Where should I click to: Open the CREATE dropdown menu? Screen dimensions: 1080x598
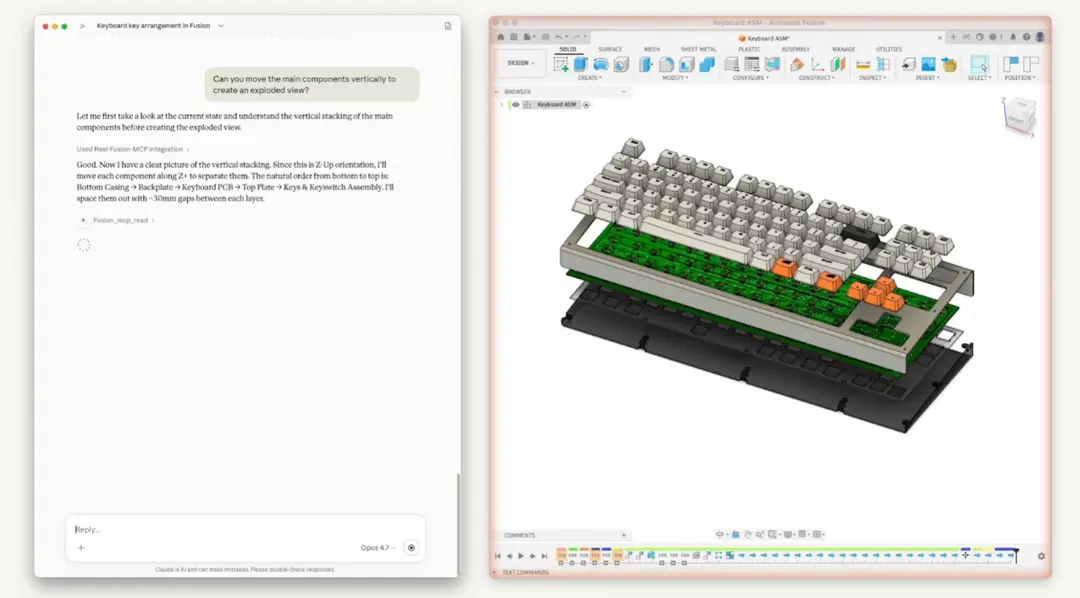tap(590, 78)
